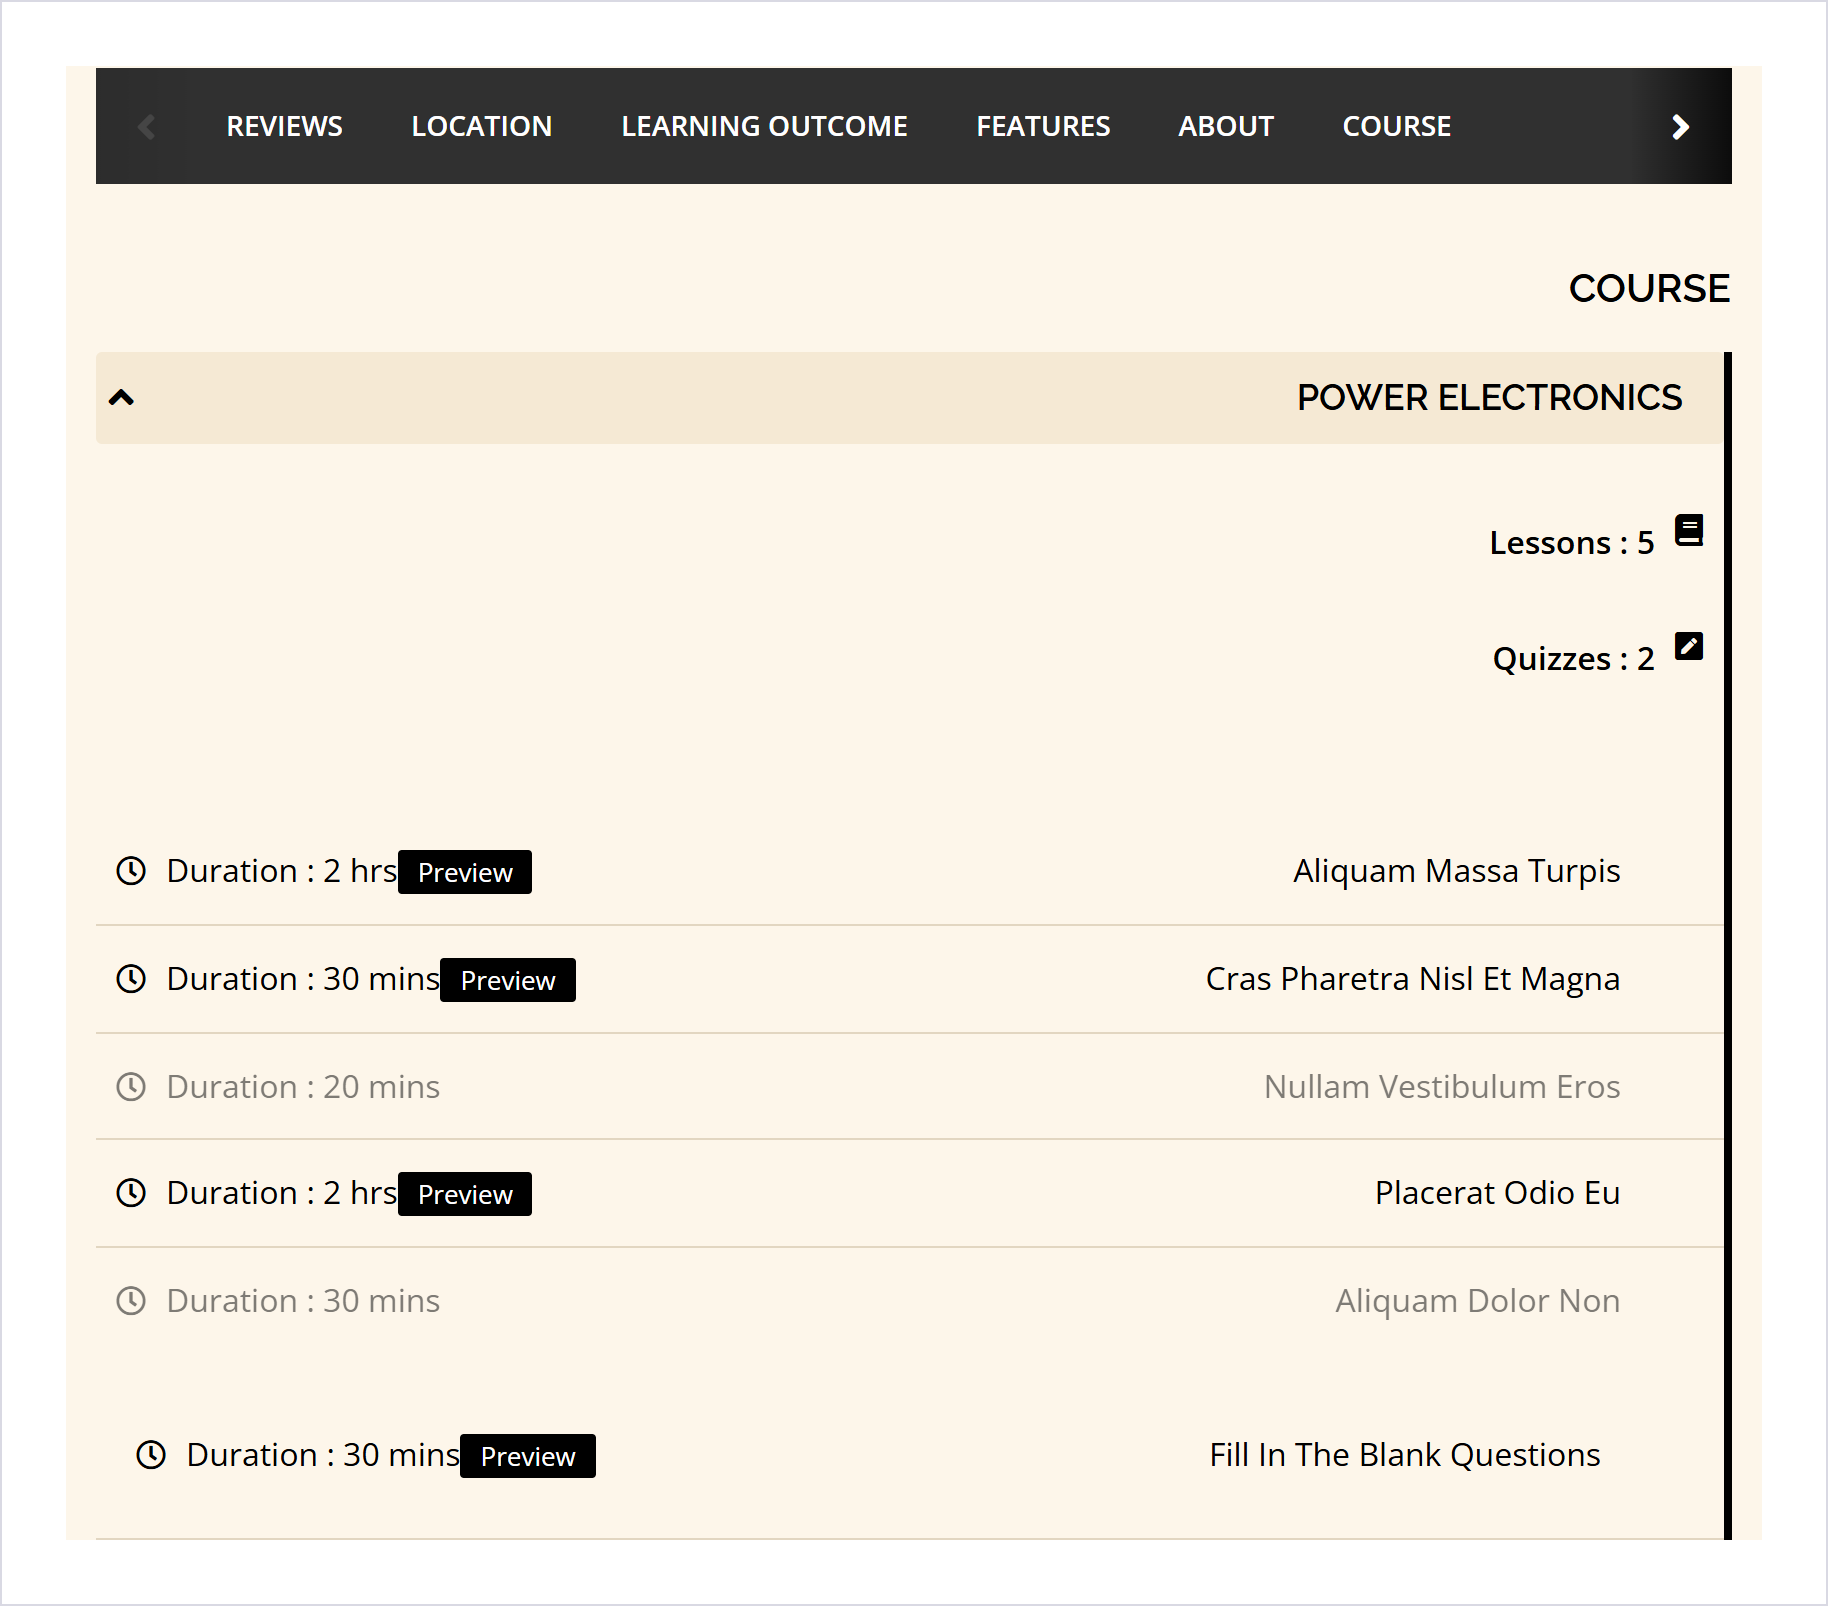
Task: Open the Fill In The Blank Questions quiz
Action: (x=1404, y=1455)
